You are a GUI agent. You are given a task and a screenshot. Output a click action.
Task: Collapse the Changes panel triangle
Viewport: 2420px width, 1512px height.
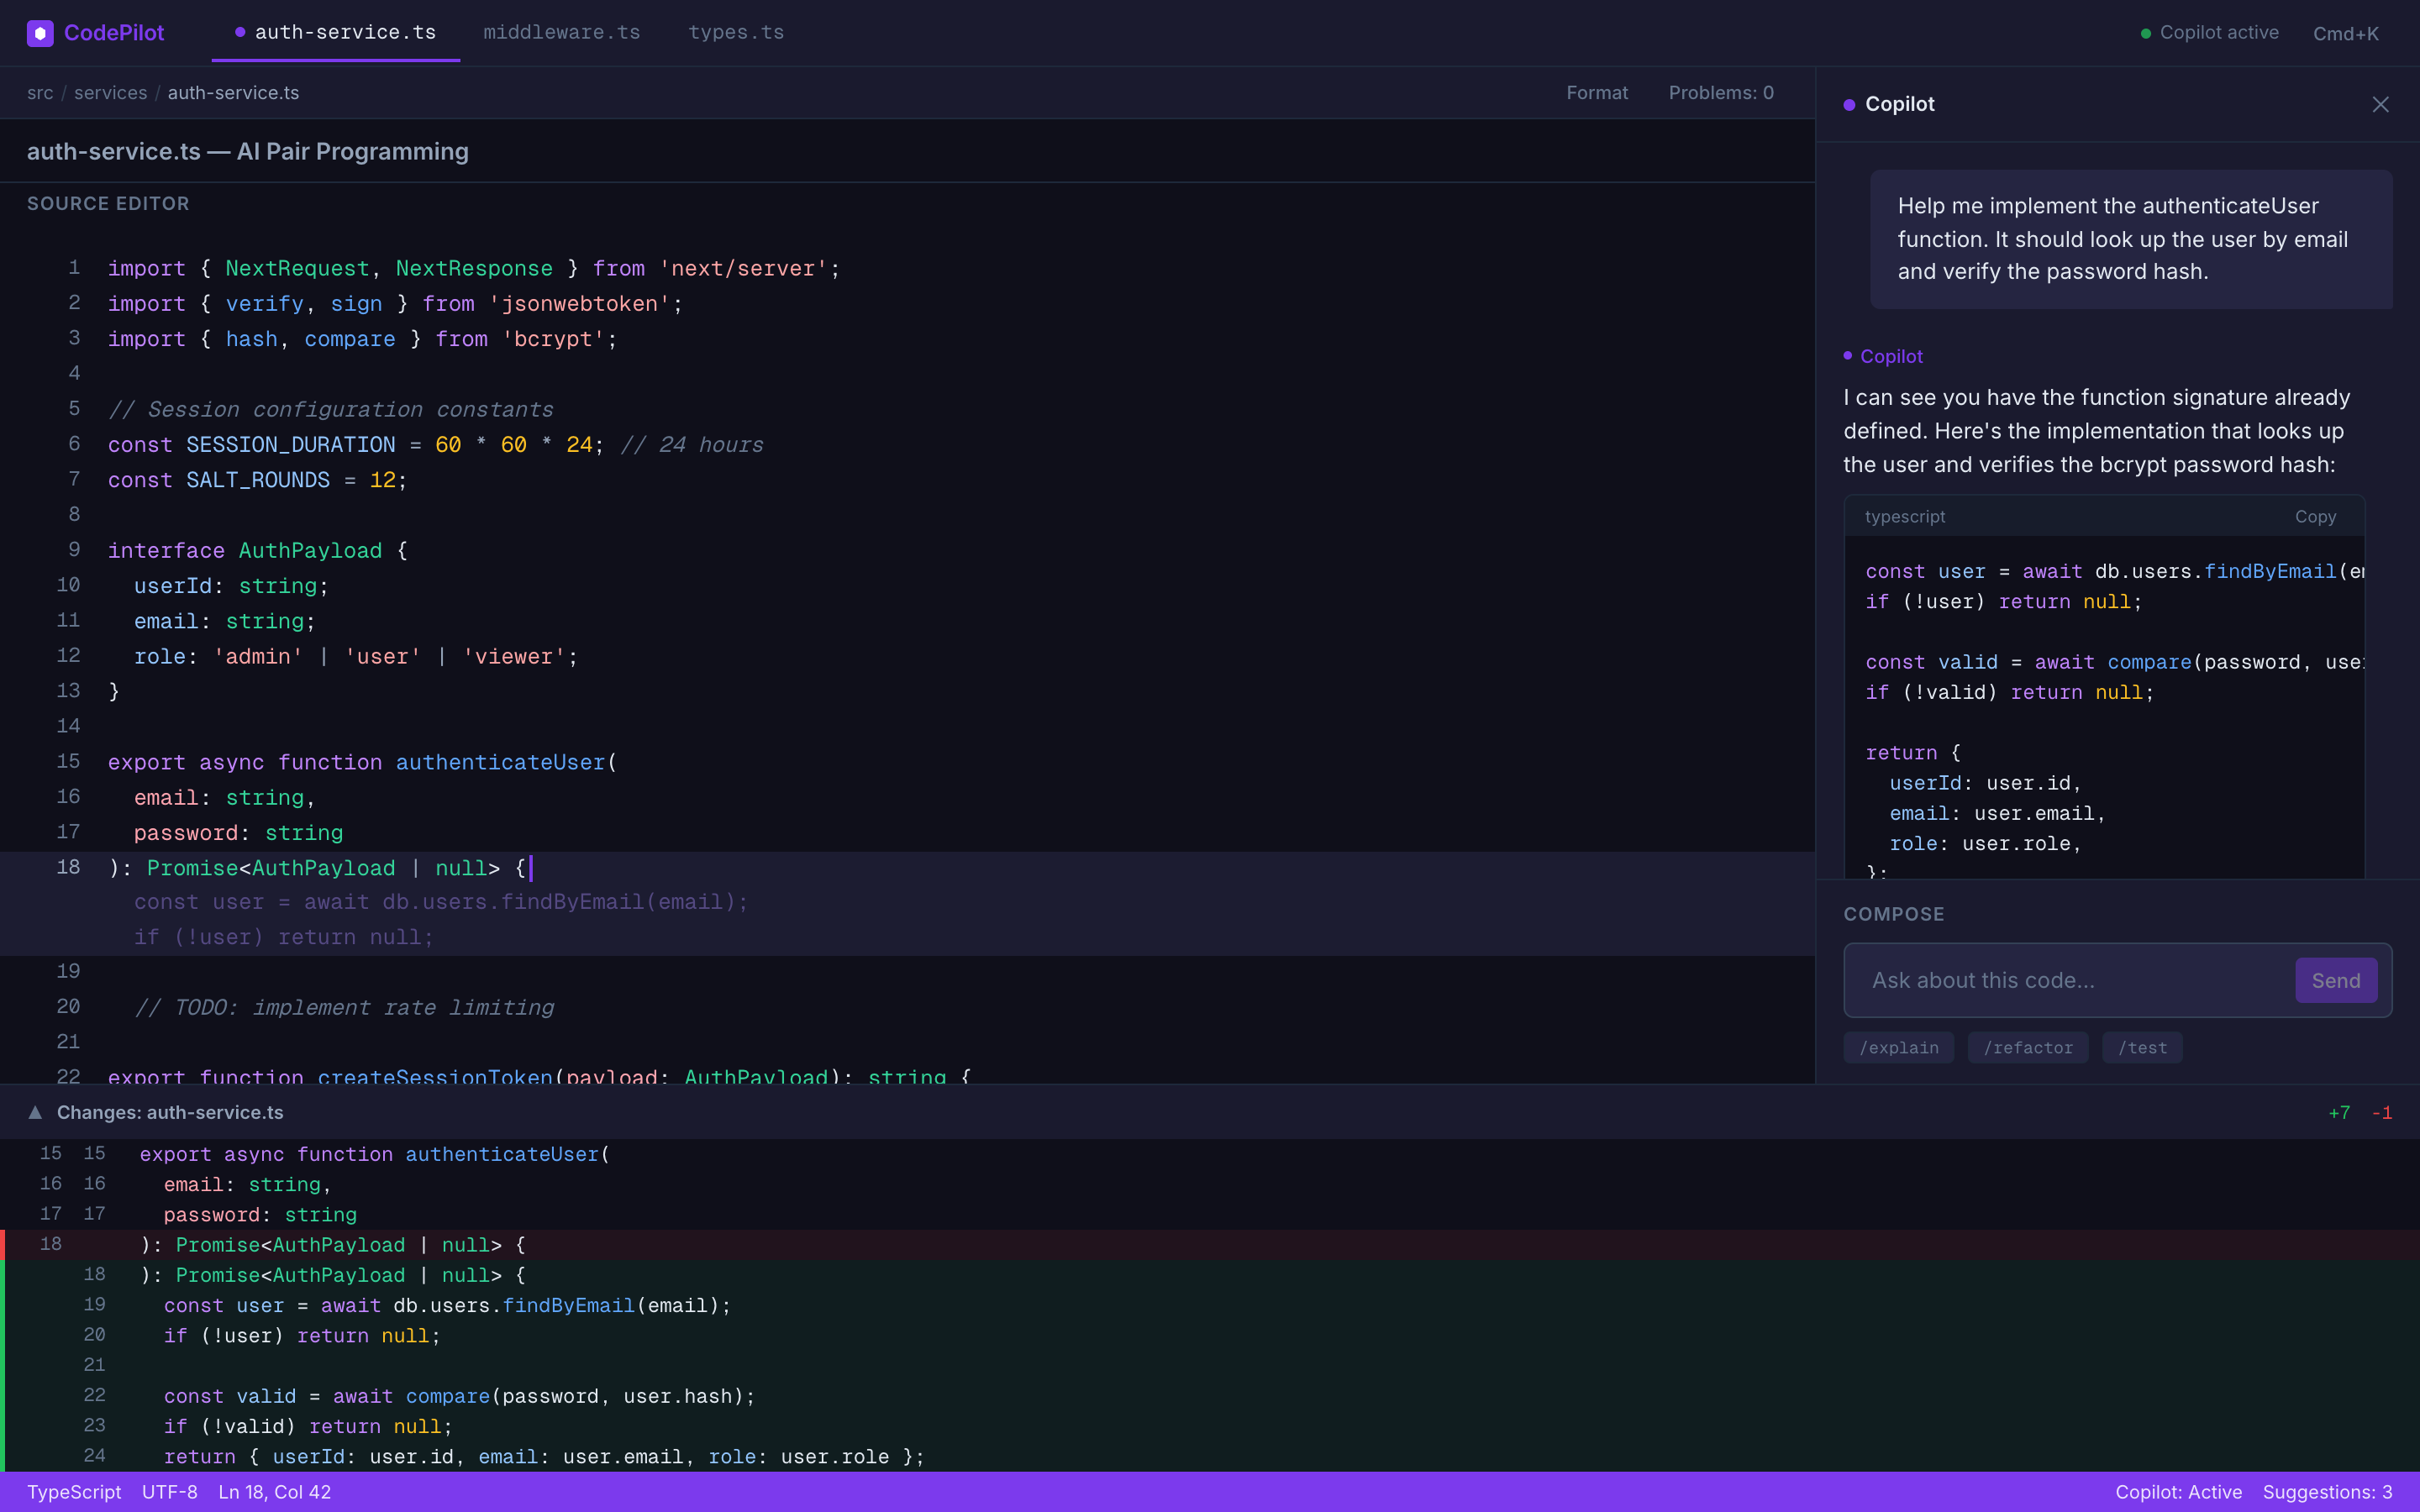click(35, 1112)
